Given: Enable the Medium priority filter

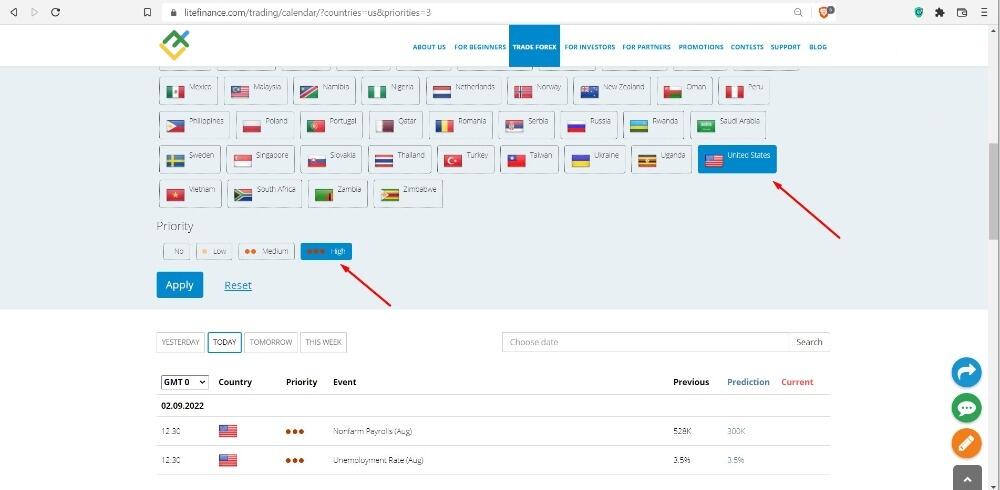Looking at the screenshot, I should click(266, 251).
